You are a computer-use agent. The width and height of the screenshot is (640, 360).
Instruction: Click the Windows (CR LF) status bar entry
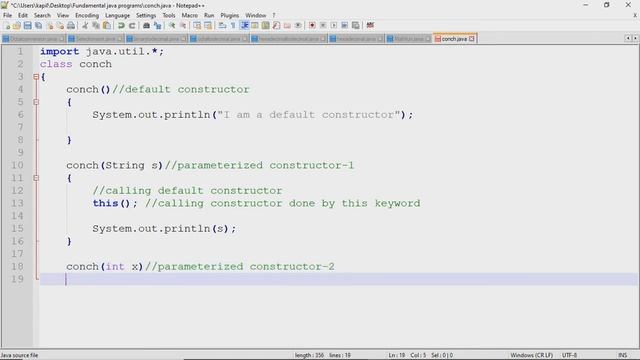(x=531, y=355)
